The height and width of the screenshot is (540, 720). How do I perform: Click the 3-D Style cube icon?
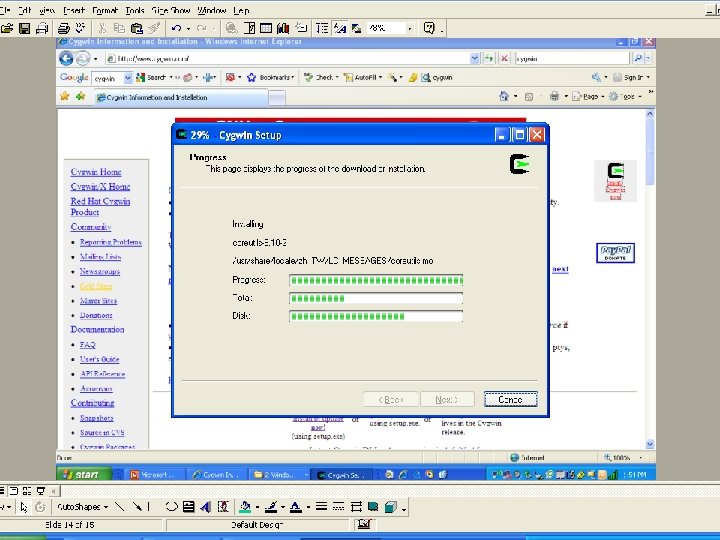tap(390, 507)
